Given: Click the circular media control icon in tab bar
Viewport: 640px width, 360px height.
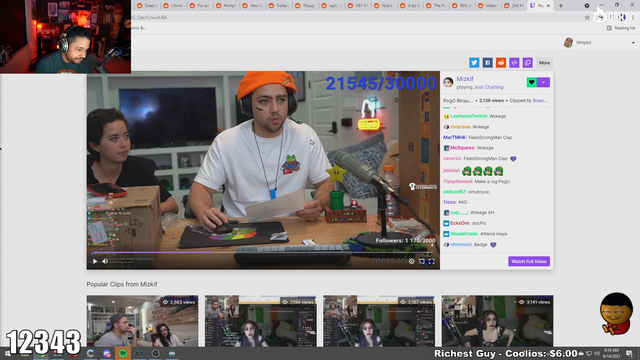Looking at the screenshot, I should 587,6.
